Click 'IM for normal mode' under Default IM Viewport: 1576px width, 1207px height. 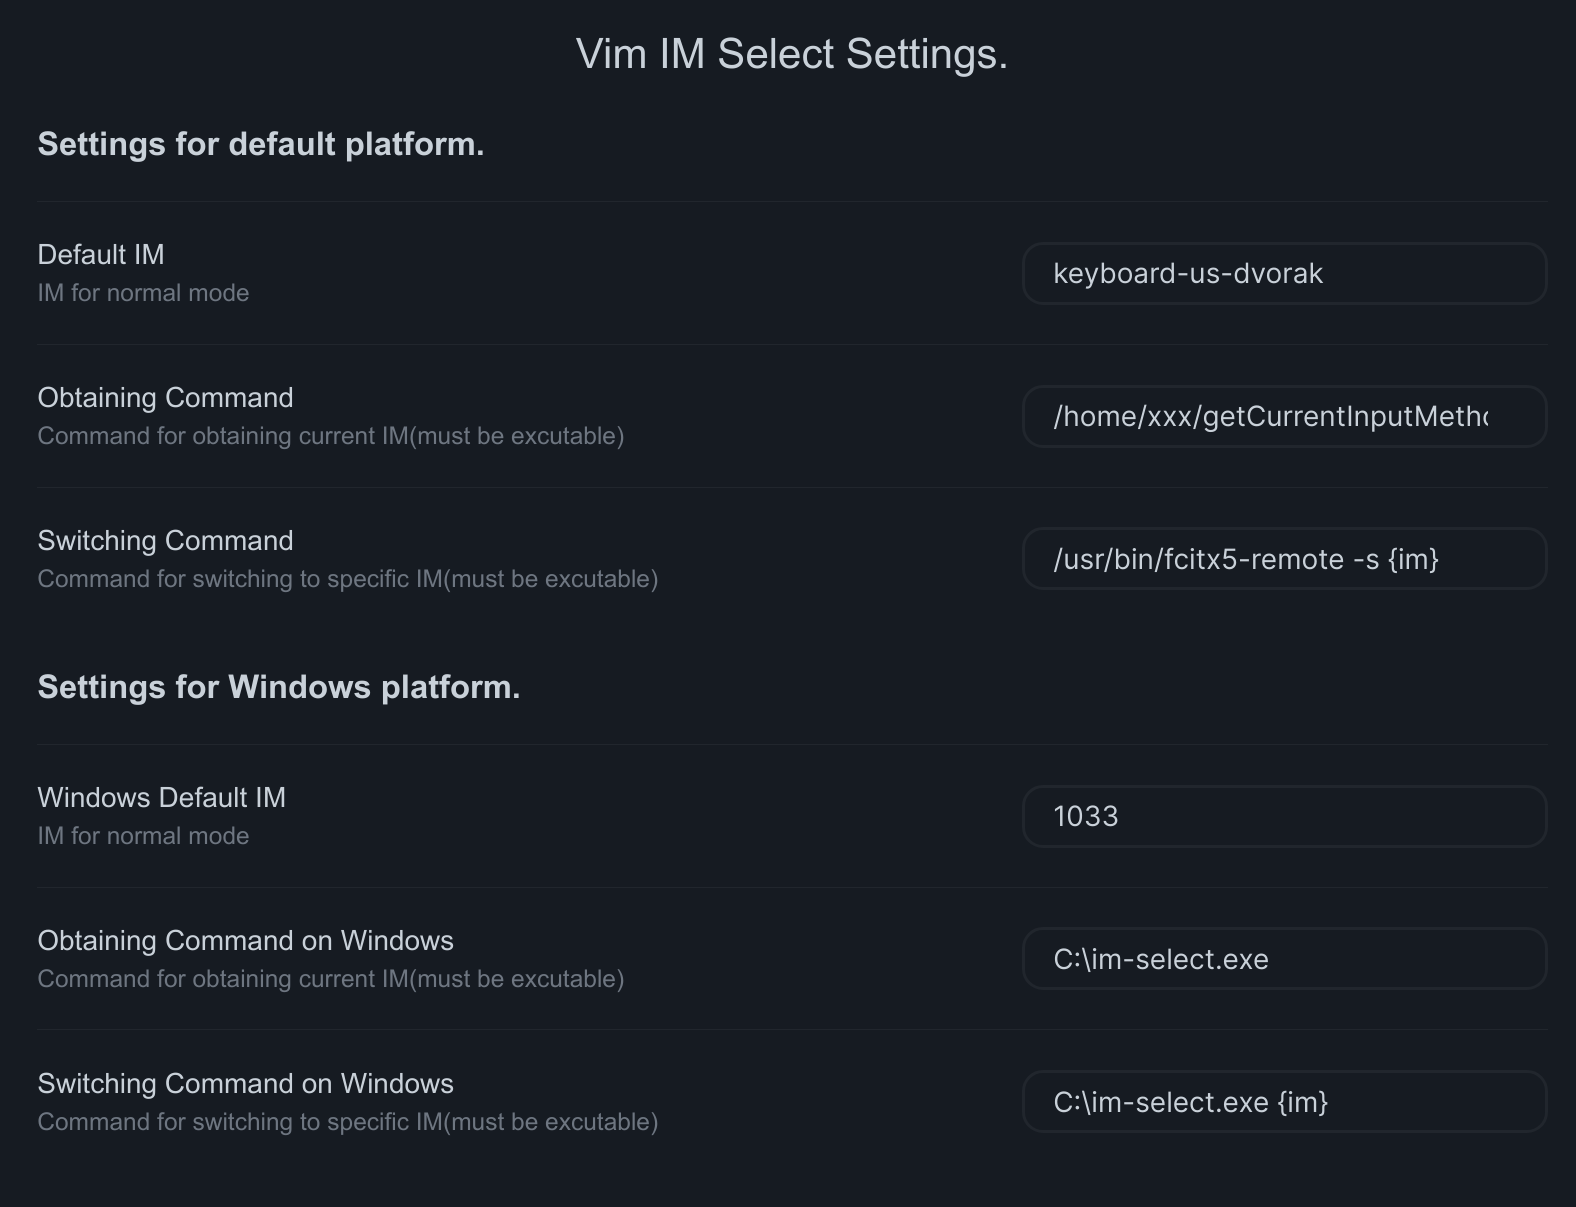(x=143, y=293)
